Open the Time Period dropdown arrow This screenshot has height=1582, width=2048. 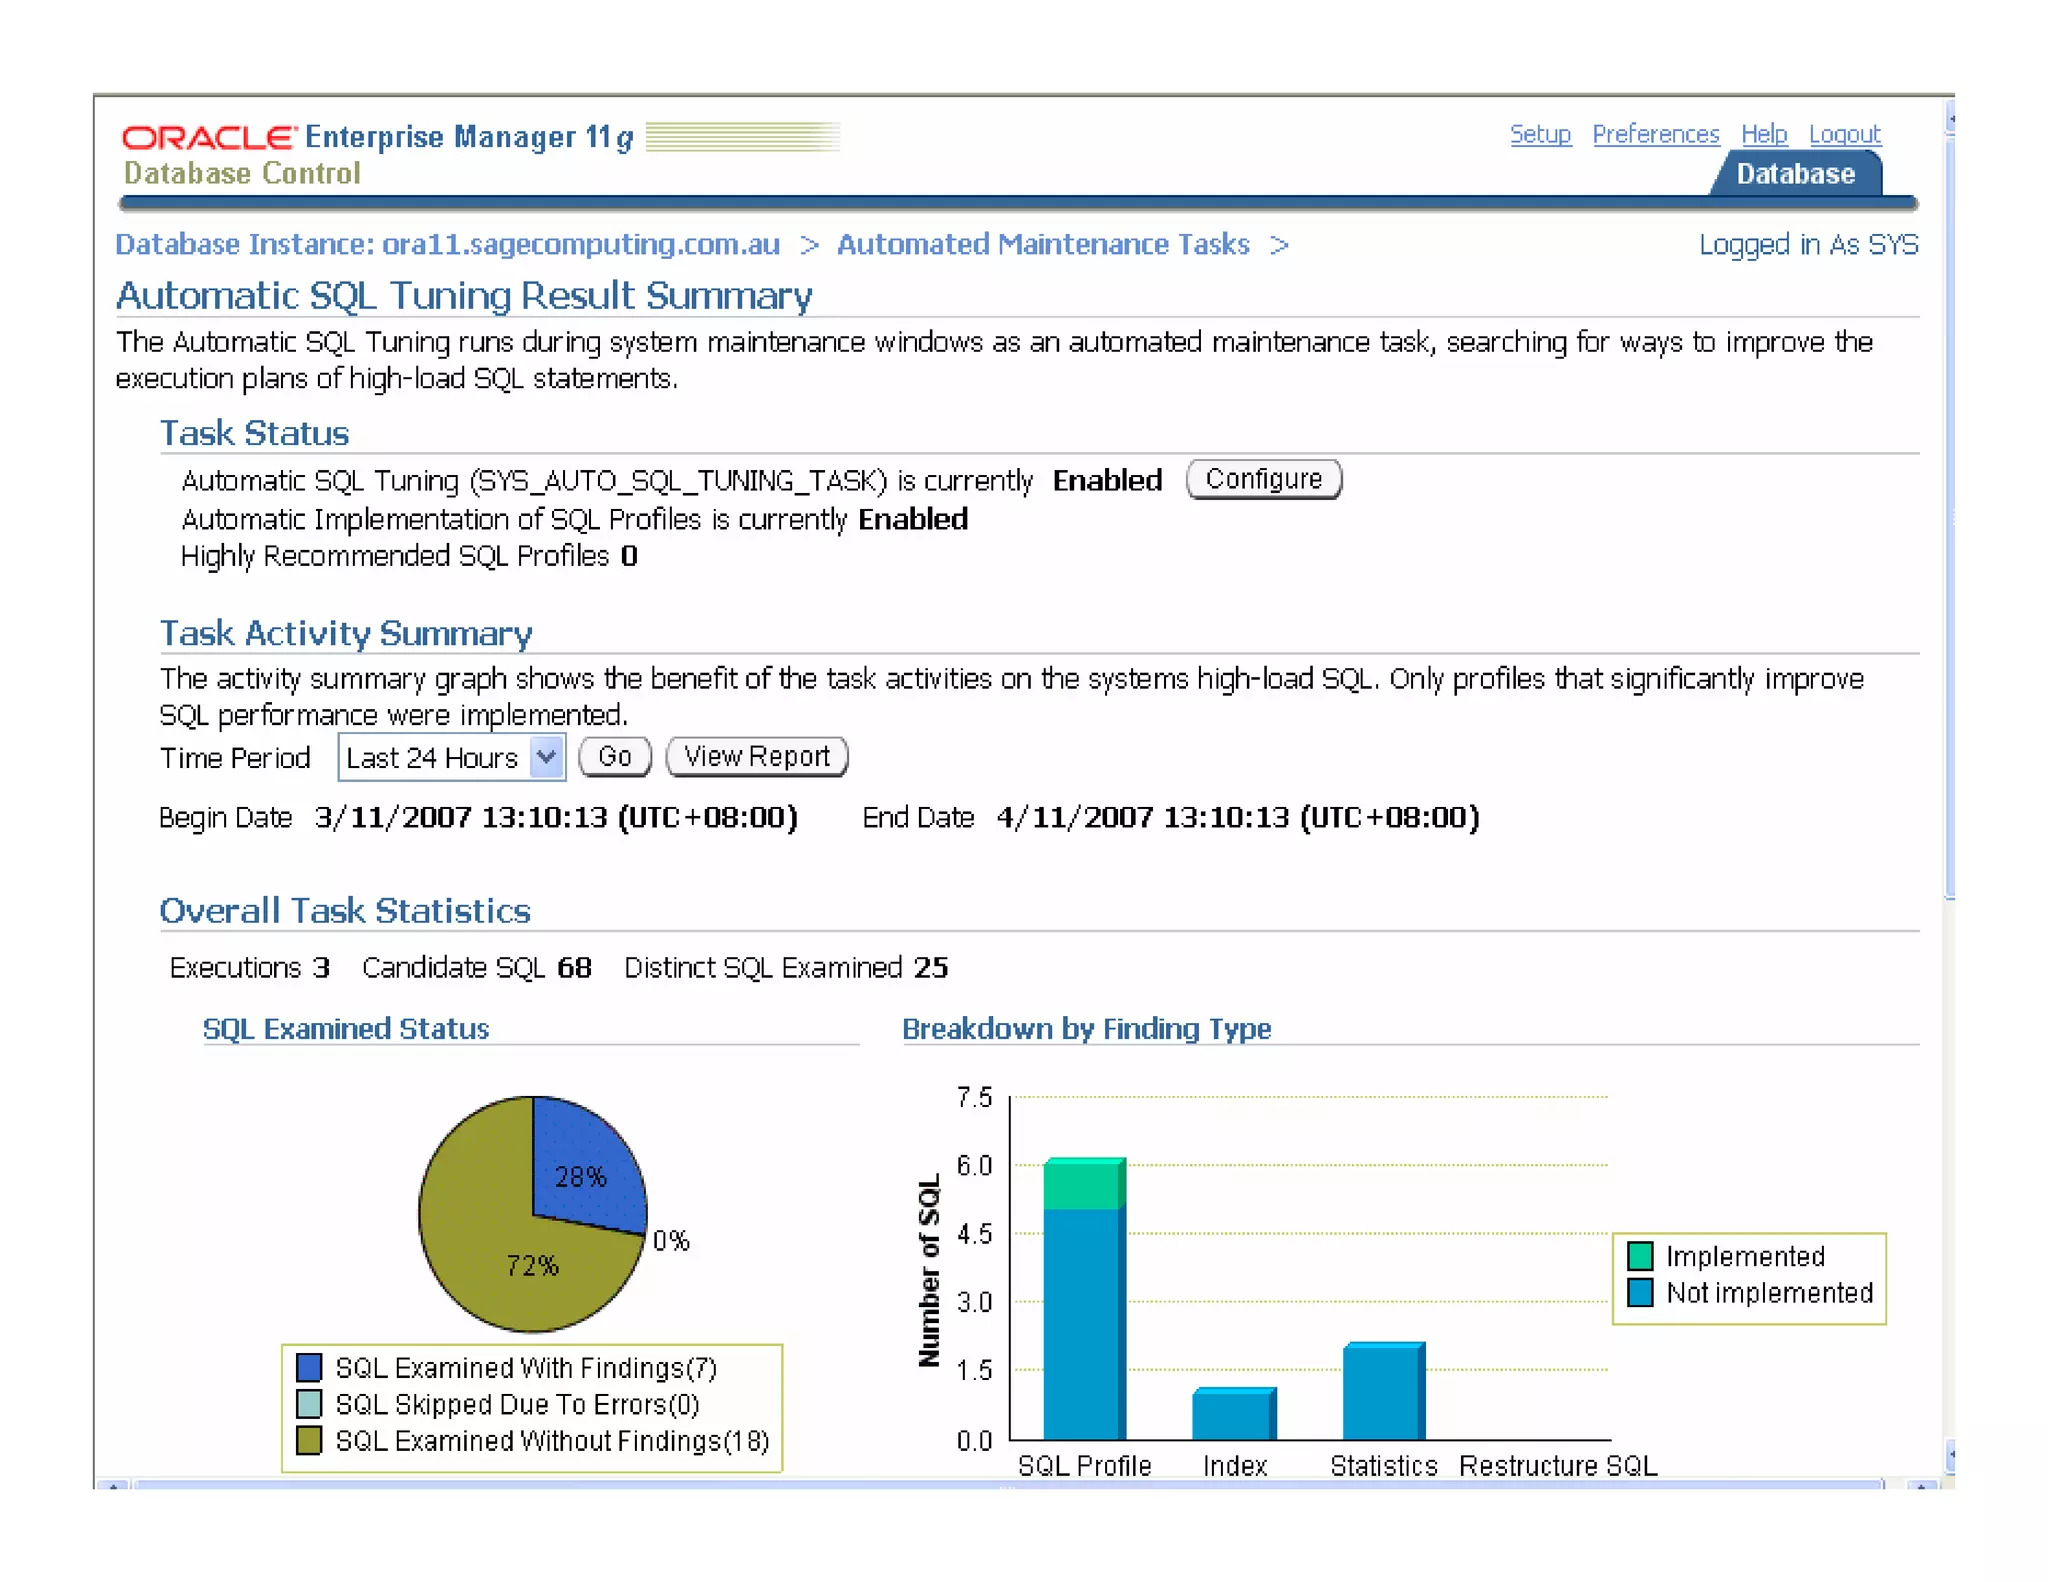pos(546,757)
